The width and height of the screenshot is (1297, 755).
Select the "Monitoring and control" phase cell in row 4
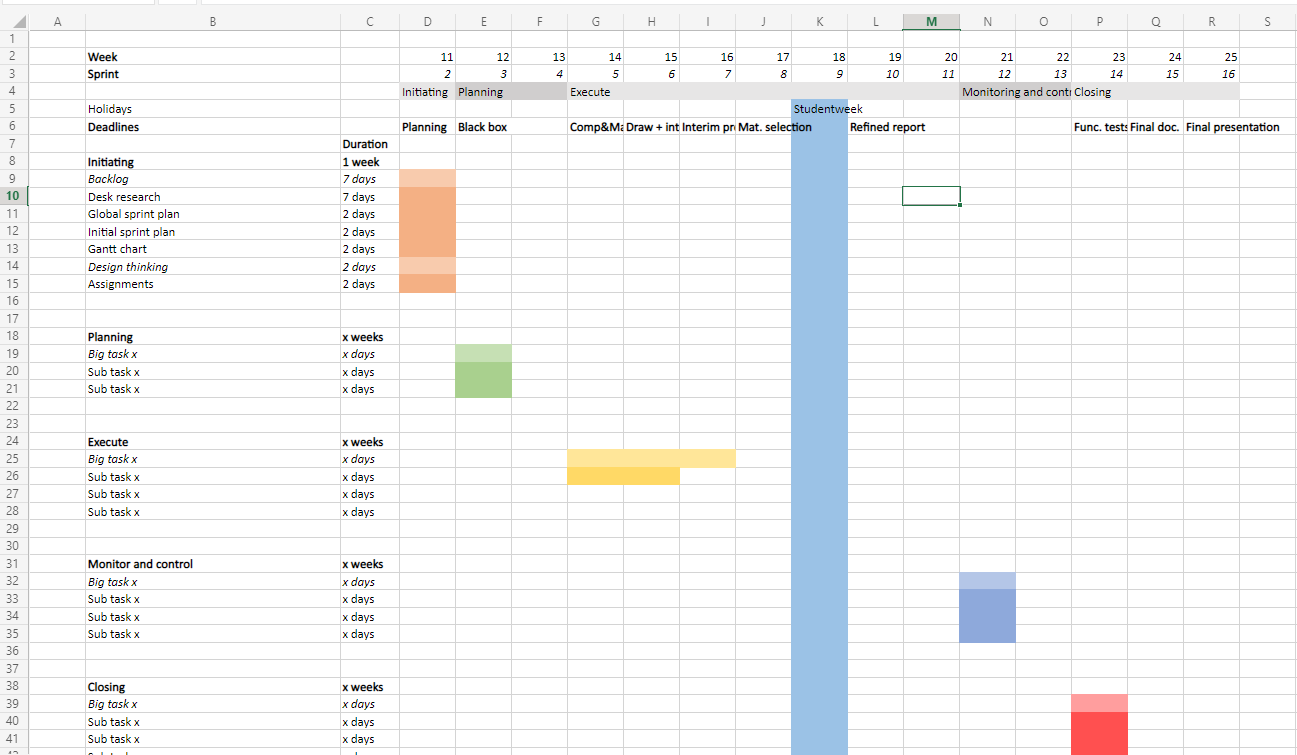pyautogui.click(x=1014, y=92)
